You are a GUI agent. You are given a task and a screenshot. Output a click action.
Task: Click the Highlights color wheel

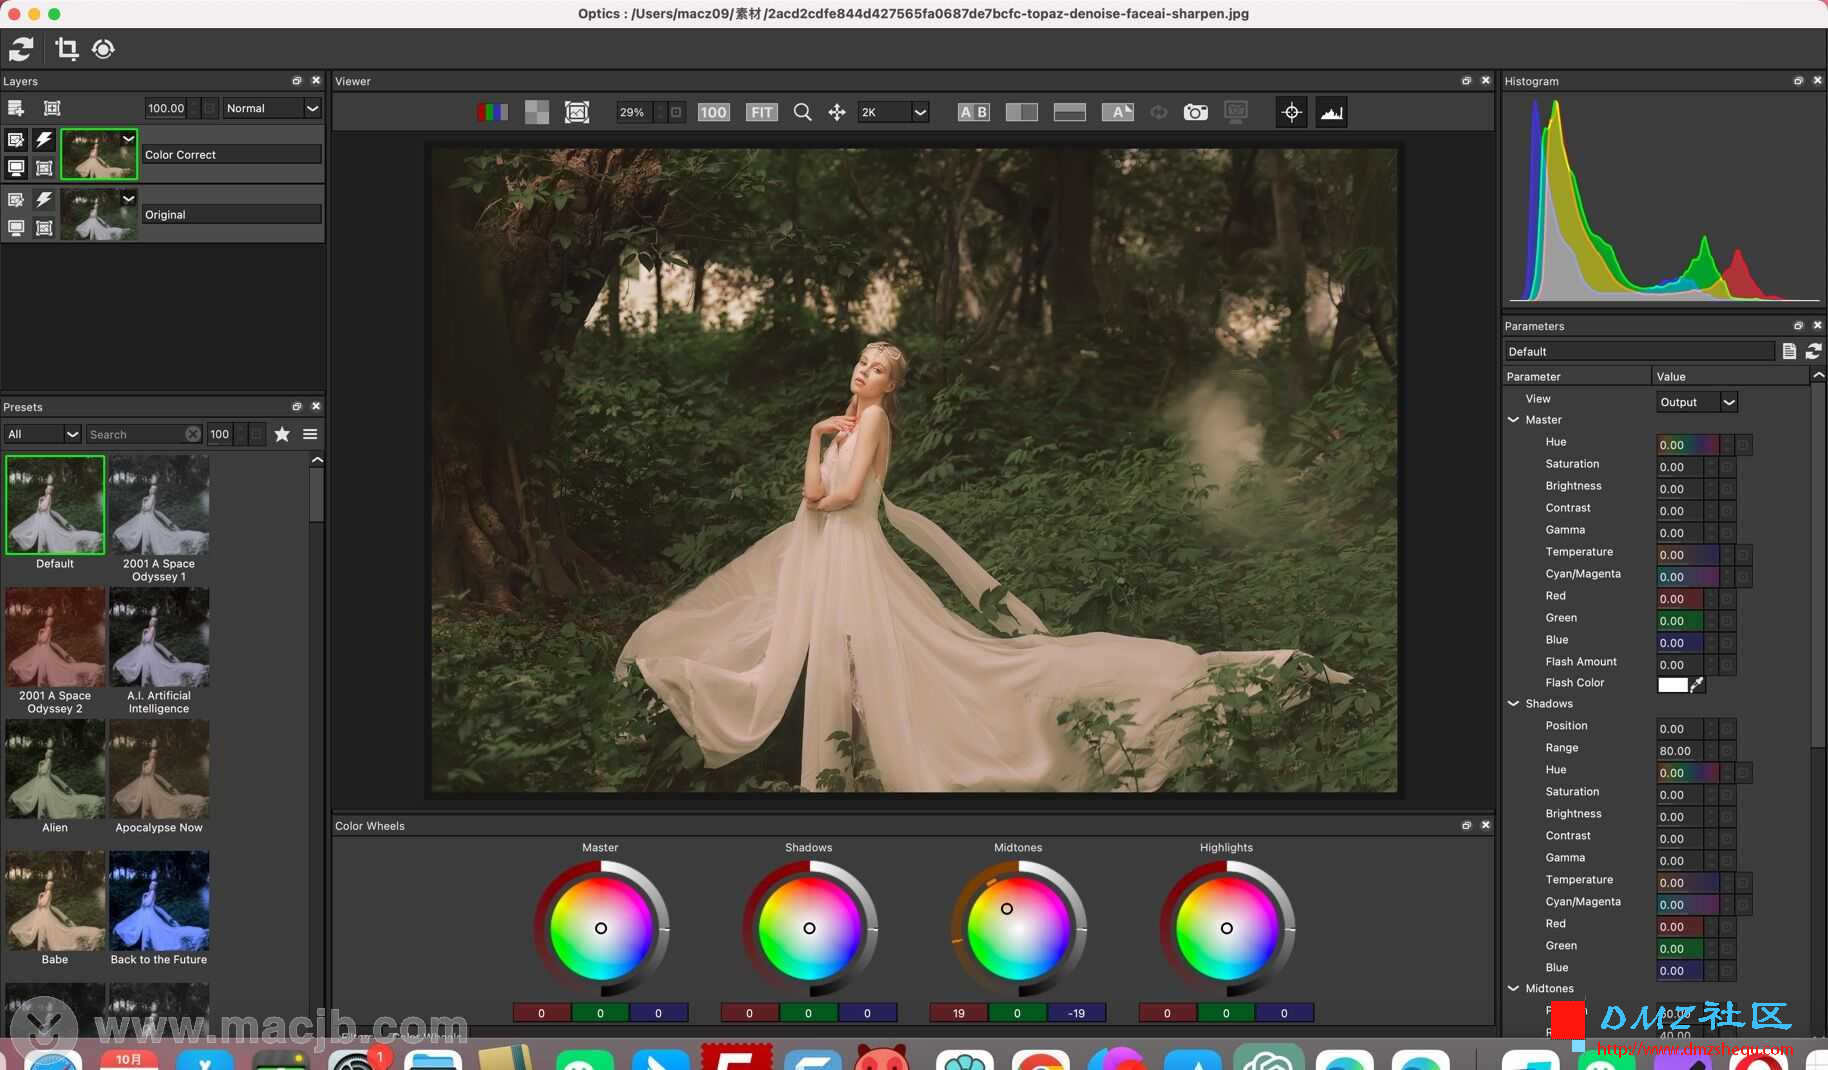[1227, 928]
